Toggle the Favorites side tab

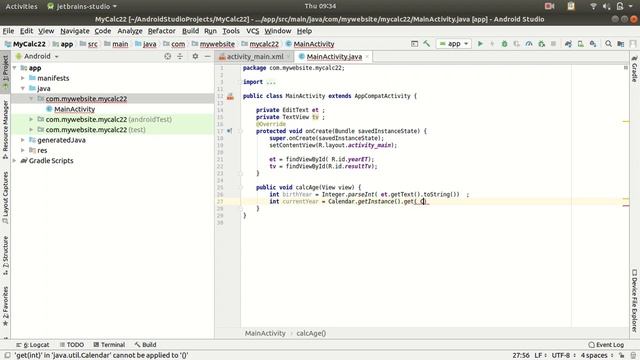[x=5, y=306]
